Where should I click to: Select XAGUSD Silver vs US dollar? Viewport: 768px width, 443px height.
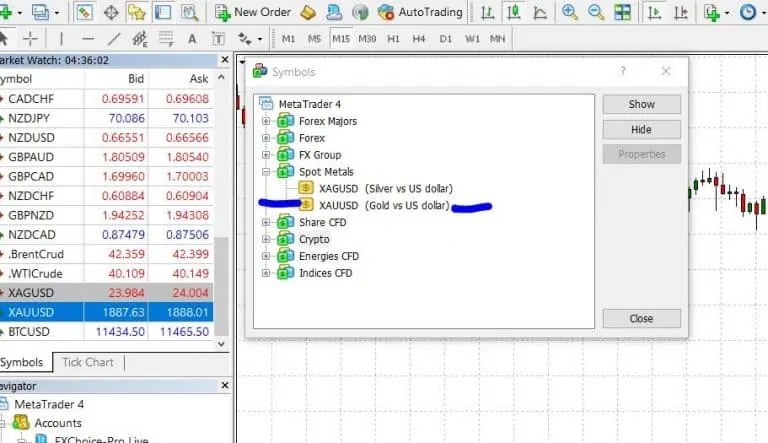click(x=386, y=188)
